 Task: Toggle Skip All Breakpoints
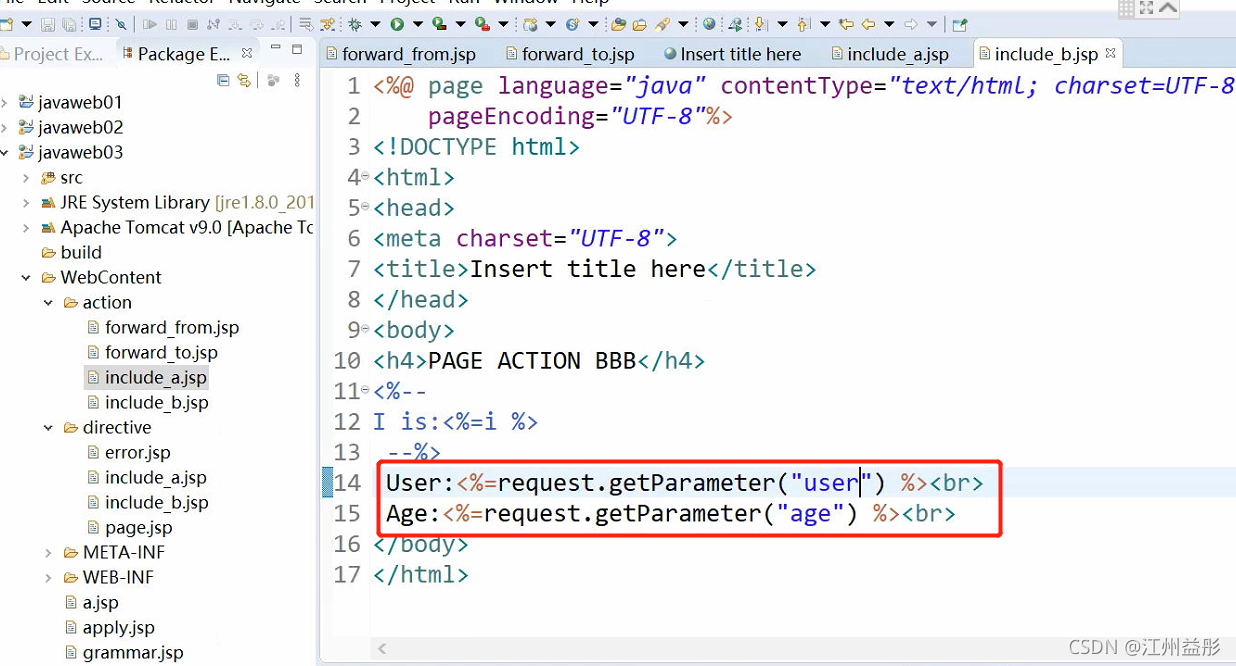[x=120, y=24]
